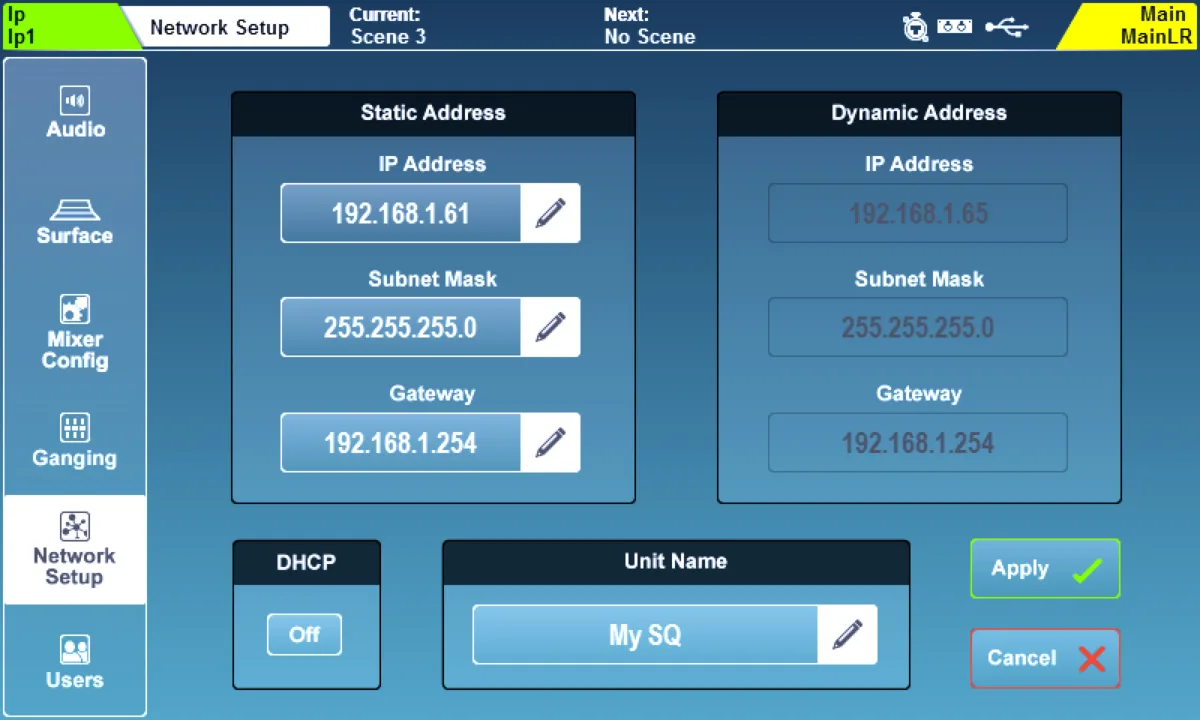Image resolution: width=1200 pixels, height=720 pixels.
Task: Click the dynamic IP Address 192.168.1.65
Action: click(918, 213)
